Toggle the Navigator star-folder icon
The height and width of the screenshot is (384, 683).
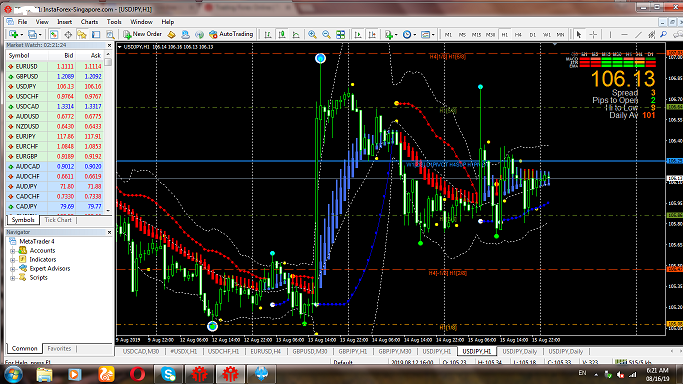(82, 34)
